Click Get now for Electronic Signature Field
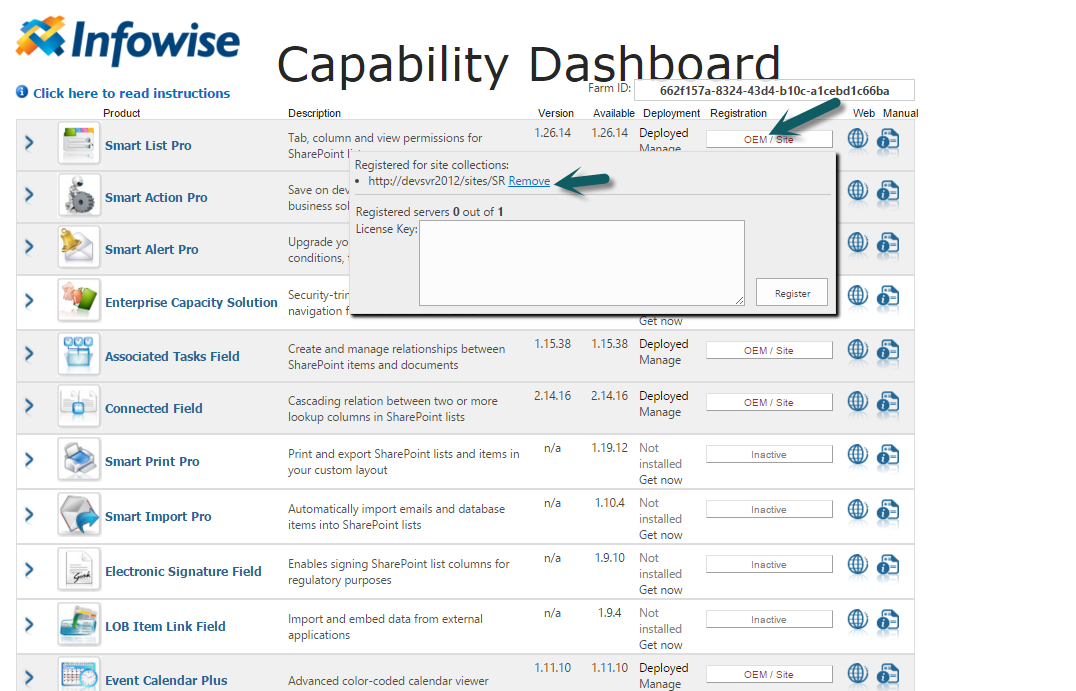The width and height of the screenshot is (1076, 691). click(661, 590)
